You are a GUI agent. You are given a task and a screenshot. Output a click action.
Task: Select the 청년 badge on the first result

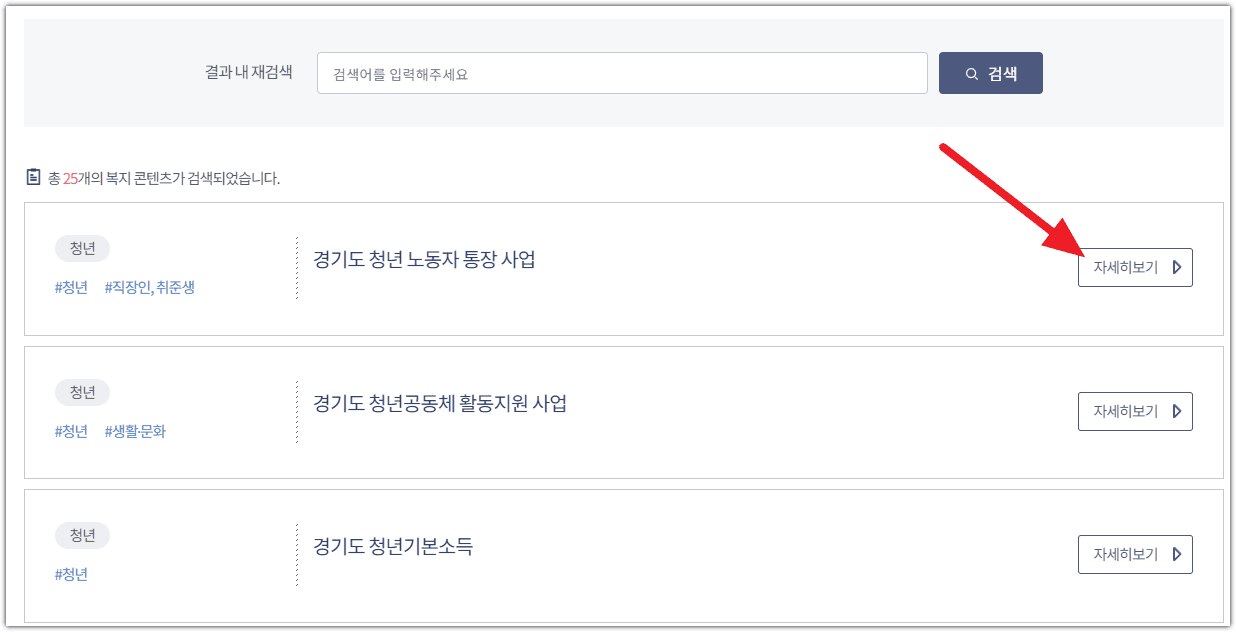83,248
